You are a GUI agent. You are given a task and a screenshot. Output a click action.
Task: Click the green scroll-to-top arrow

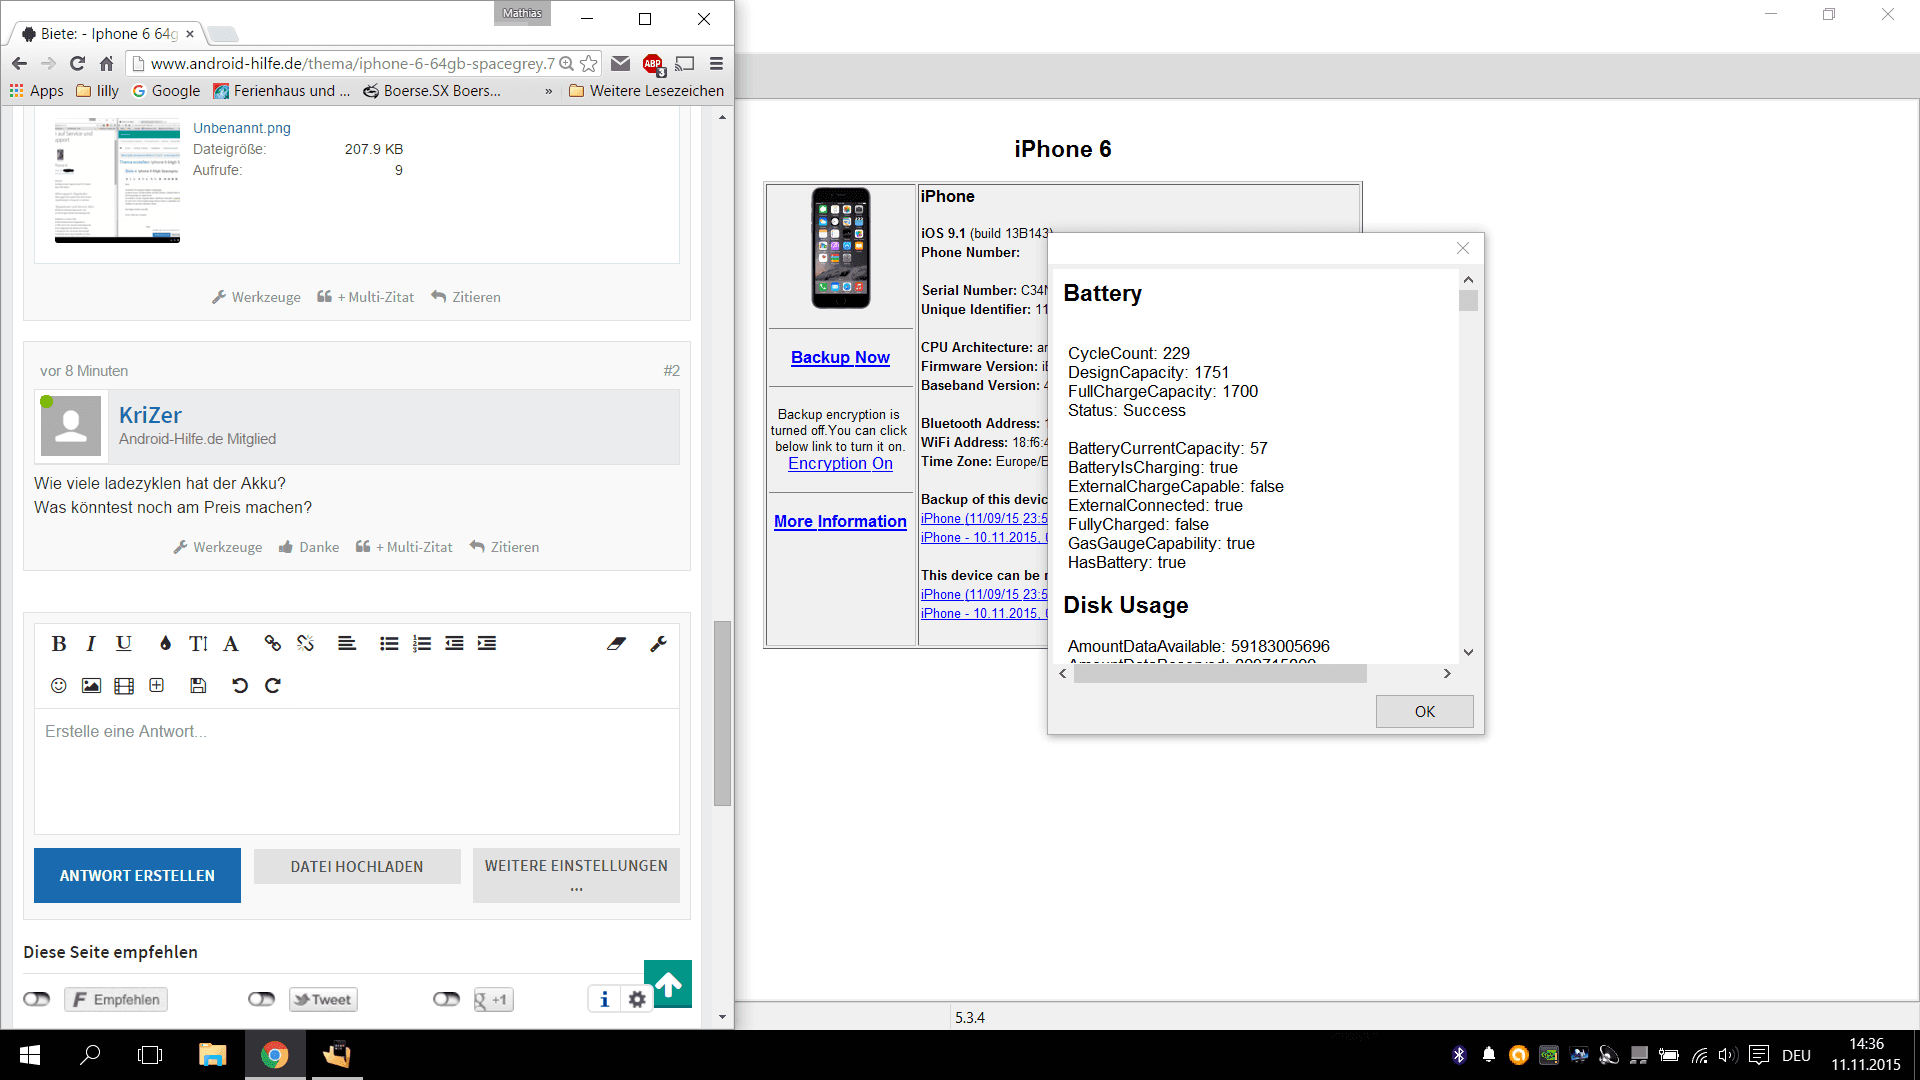tap(668, 985)
